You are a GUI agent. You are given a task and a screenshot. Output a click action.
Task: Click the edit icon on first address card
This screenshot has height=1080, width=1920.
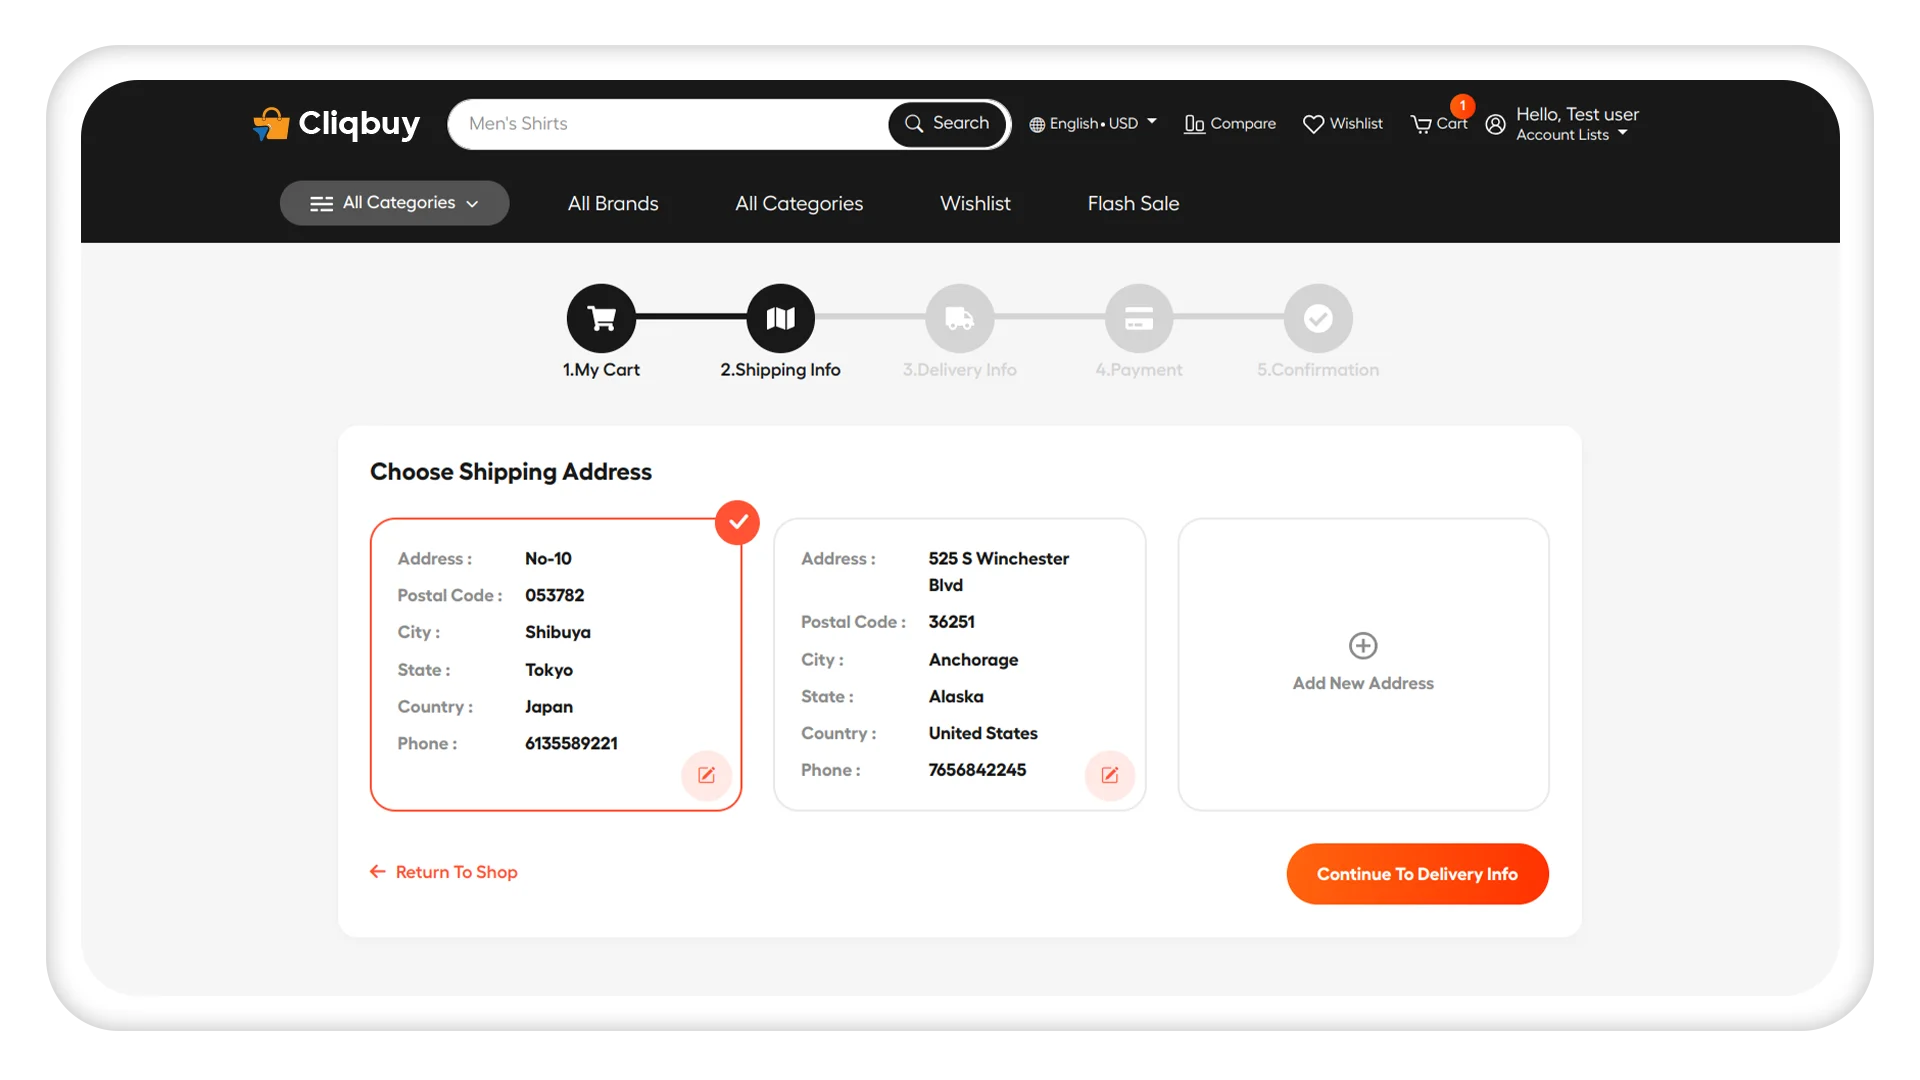click(x=705, y=775)
